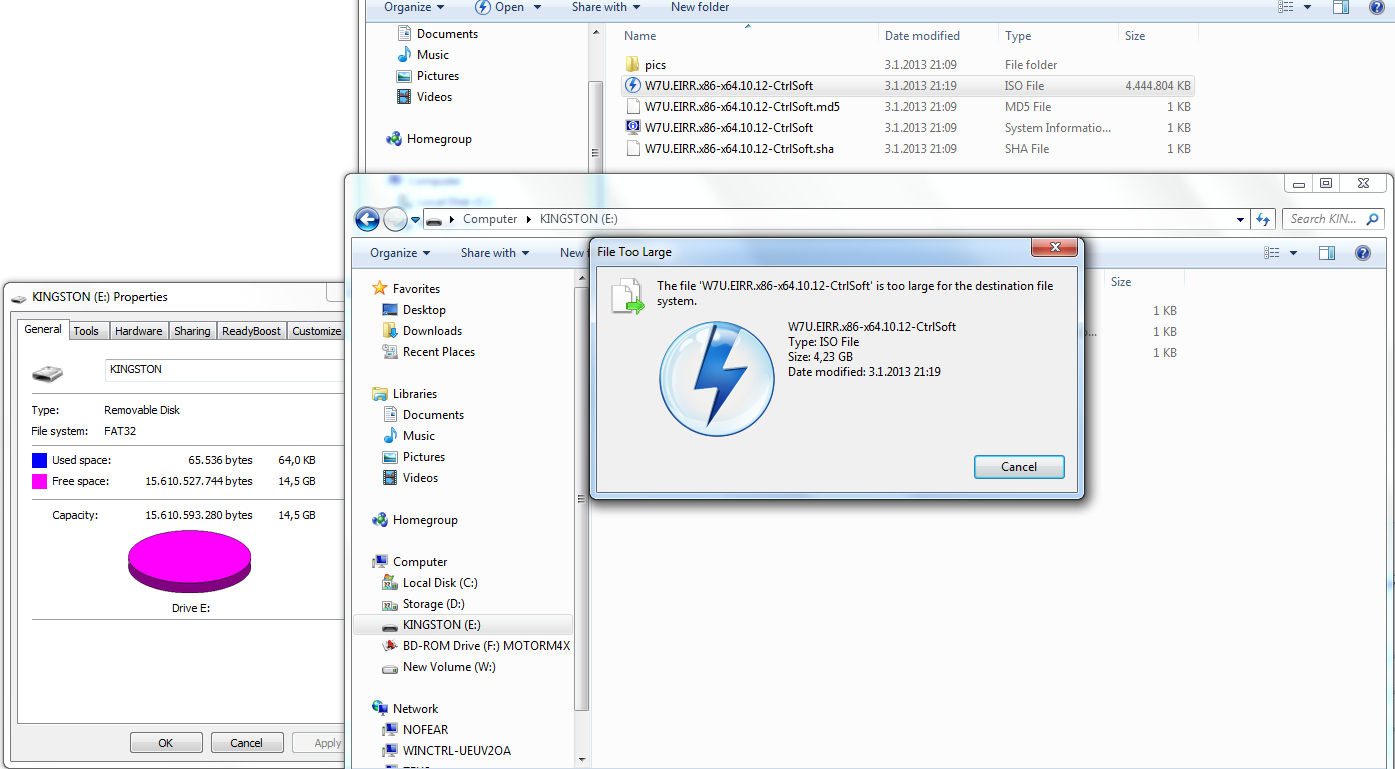Screen dimensions: 1395x769
Task: Select KINGSTON (E:) in navigation tree
Action: [x=441, y=625]
